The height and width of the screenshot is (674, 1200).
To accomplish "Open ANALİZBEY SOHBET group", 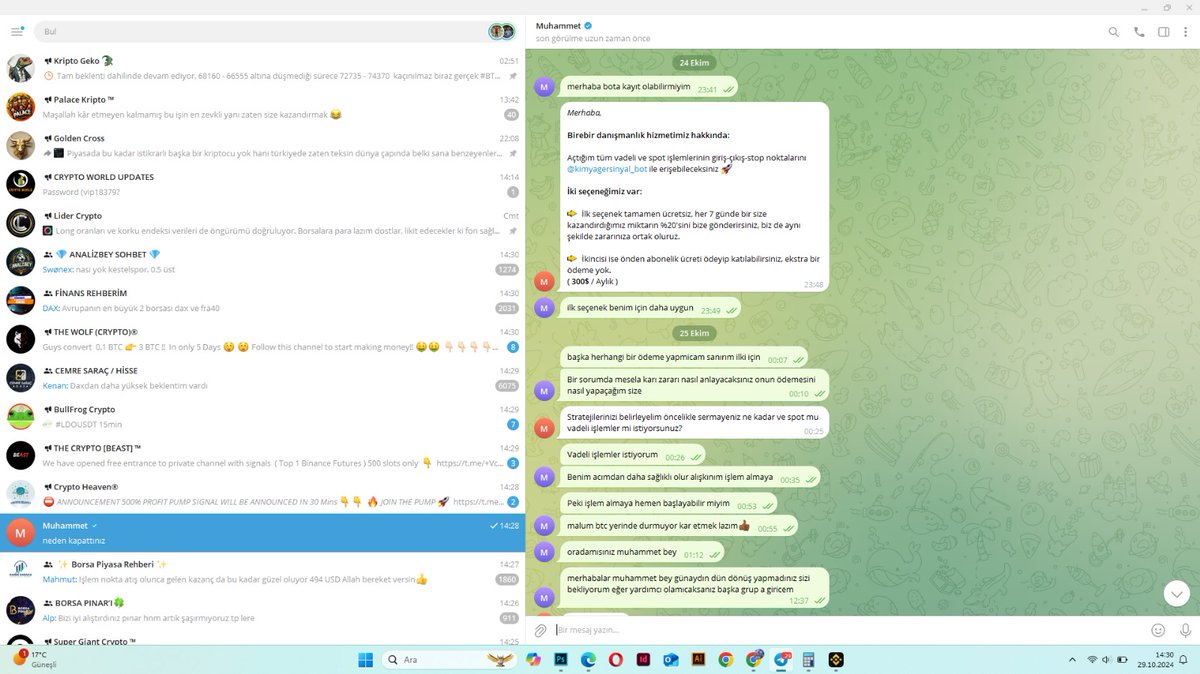I will 262,262.
